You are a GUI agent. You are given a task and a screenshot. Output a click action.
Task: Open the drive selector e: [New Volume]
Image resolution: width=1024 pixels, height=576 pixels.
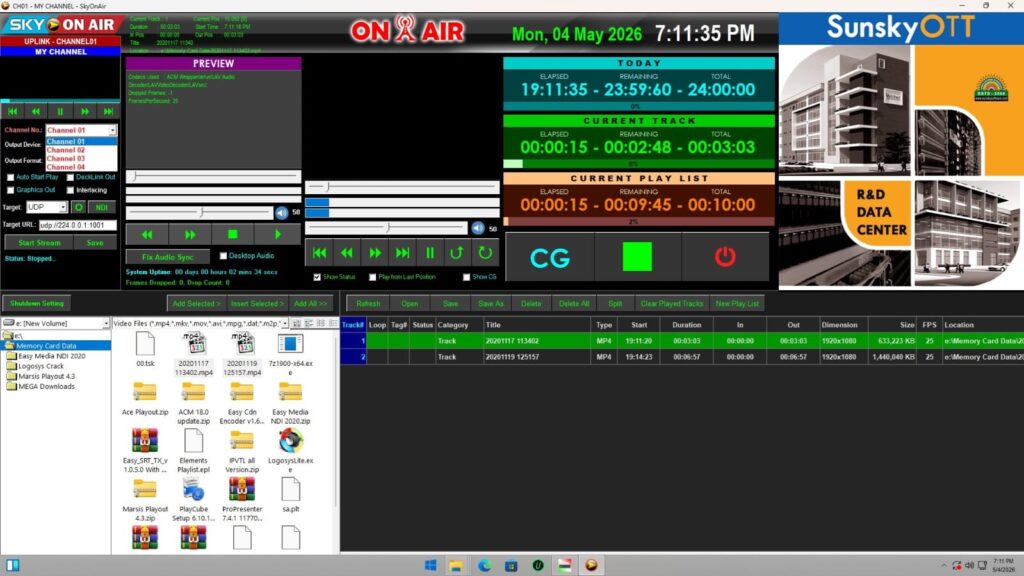tap(56, 323)
